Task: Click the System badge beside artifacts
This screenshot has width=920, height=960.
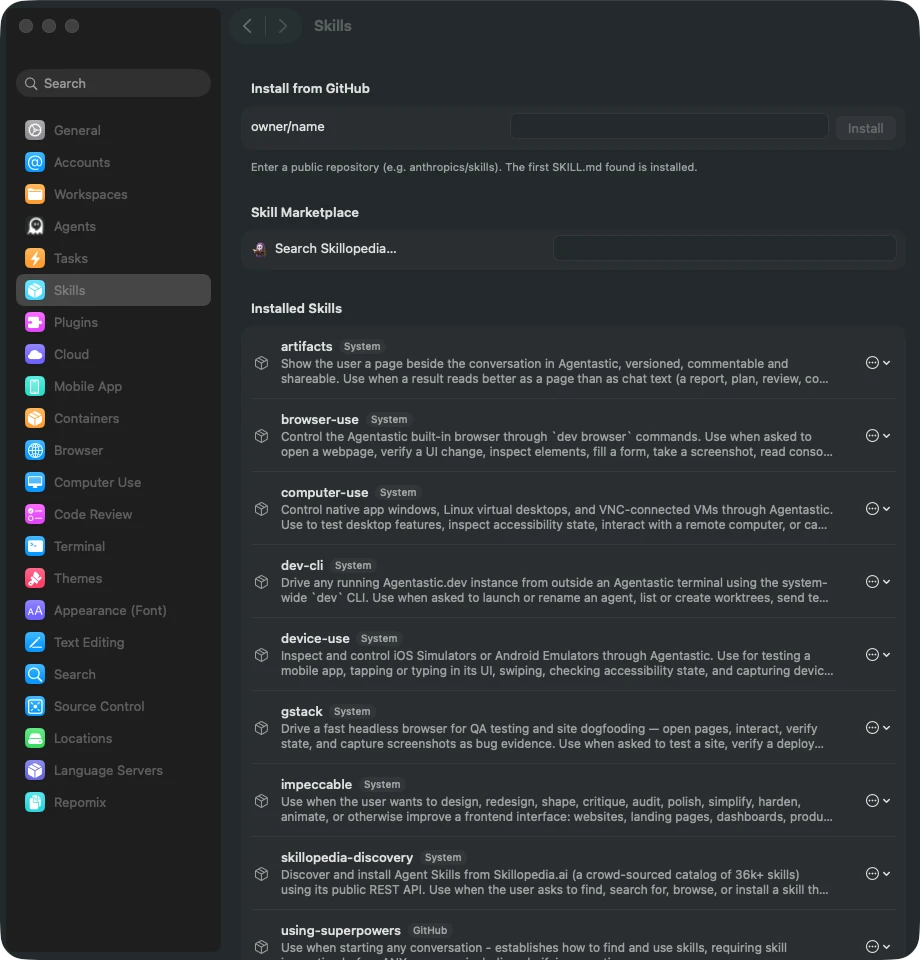Action: pos(362,347)
